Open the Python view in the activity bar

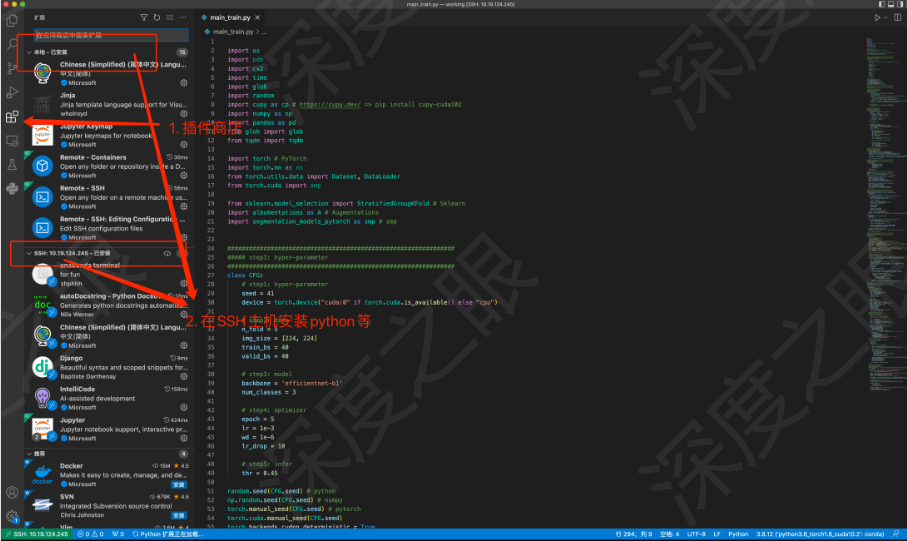12,189
